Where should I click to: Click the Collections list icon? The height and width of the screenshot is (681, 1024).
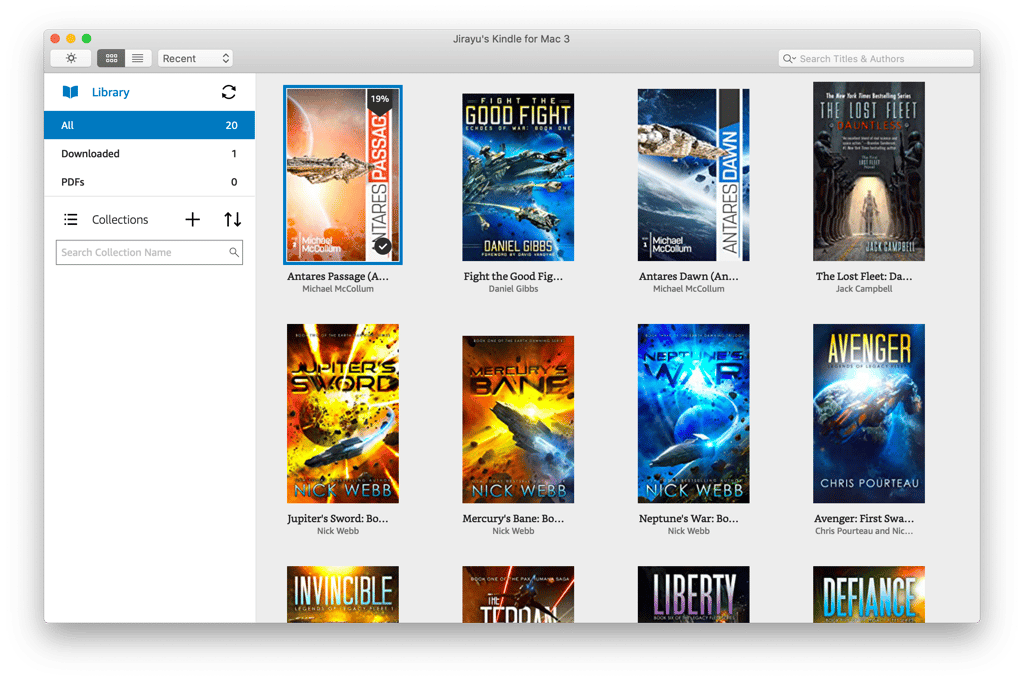pos(71,219)
